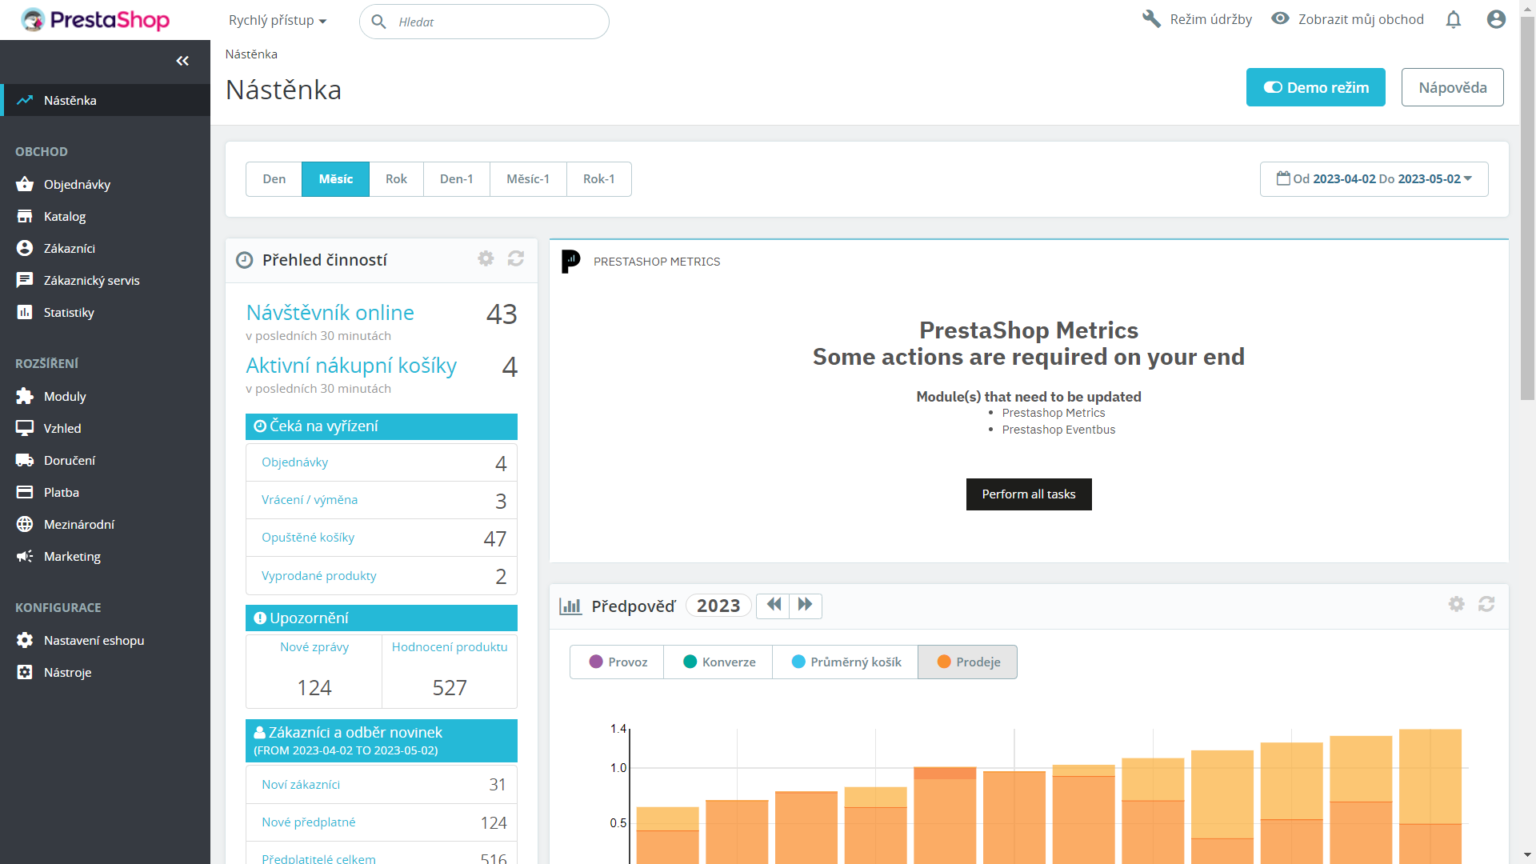Click the Doručení truck icon
1536x864 pixels.
point(25,460)
